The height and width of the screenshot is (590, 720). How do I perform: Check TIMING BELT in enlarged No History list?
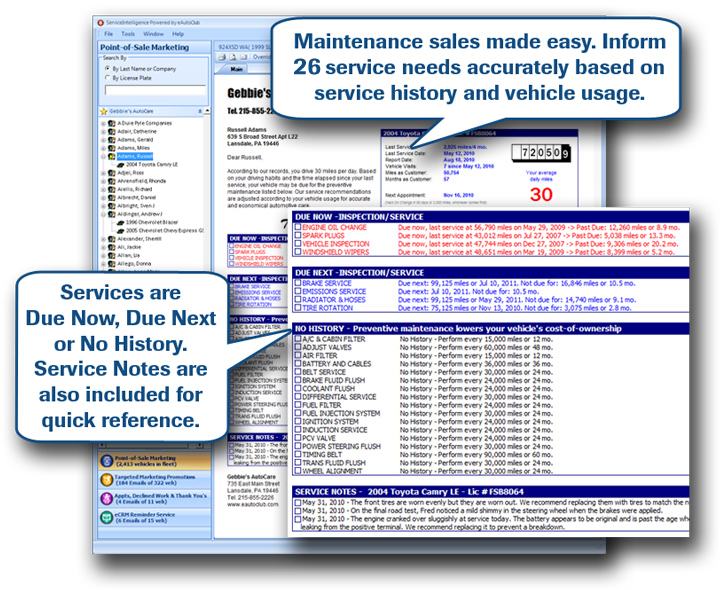click(x=298, y=454)
